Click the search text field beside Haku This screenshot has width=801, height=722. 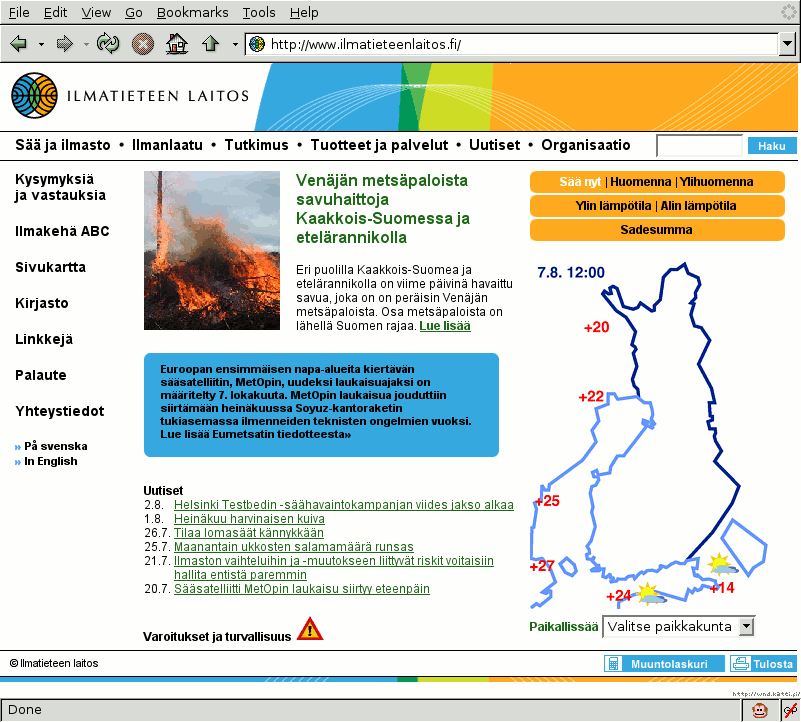tap(699, 146)
